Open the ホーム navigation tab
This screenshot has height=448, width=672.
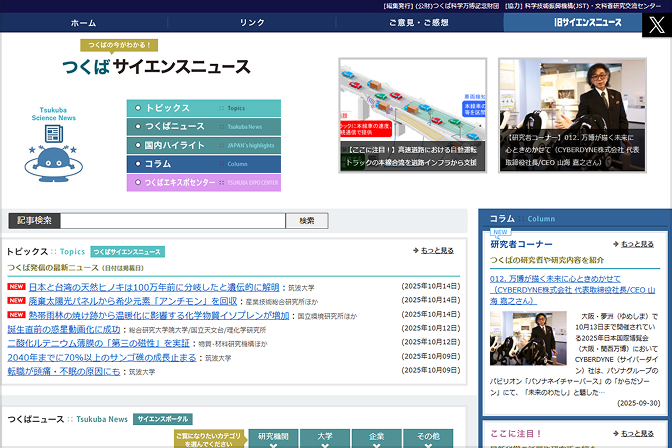tap(84, 22)
